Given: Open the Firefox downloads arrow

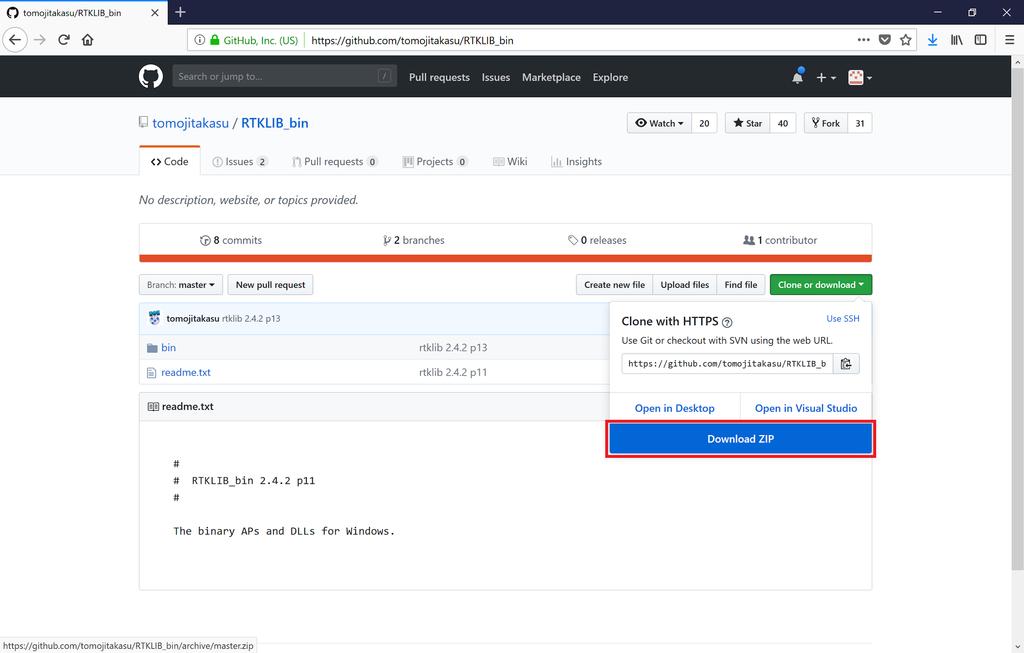Looking at the screenshot, I should point(933,40).
